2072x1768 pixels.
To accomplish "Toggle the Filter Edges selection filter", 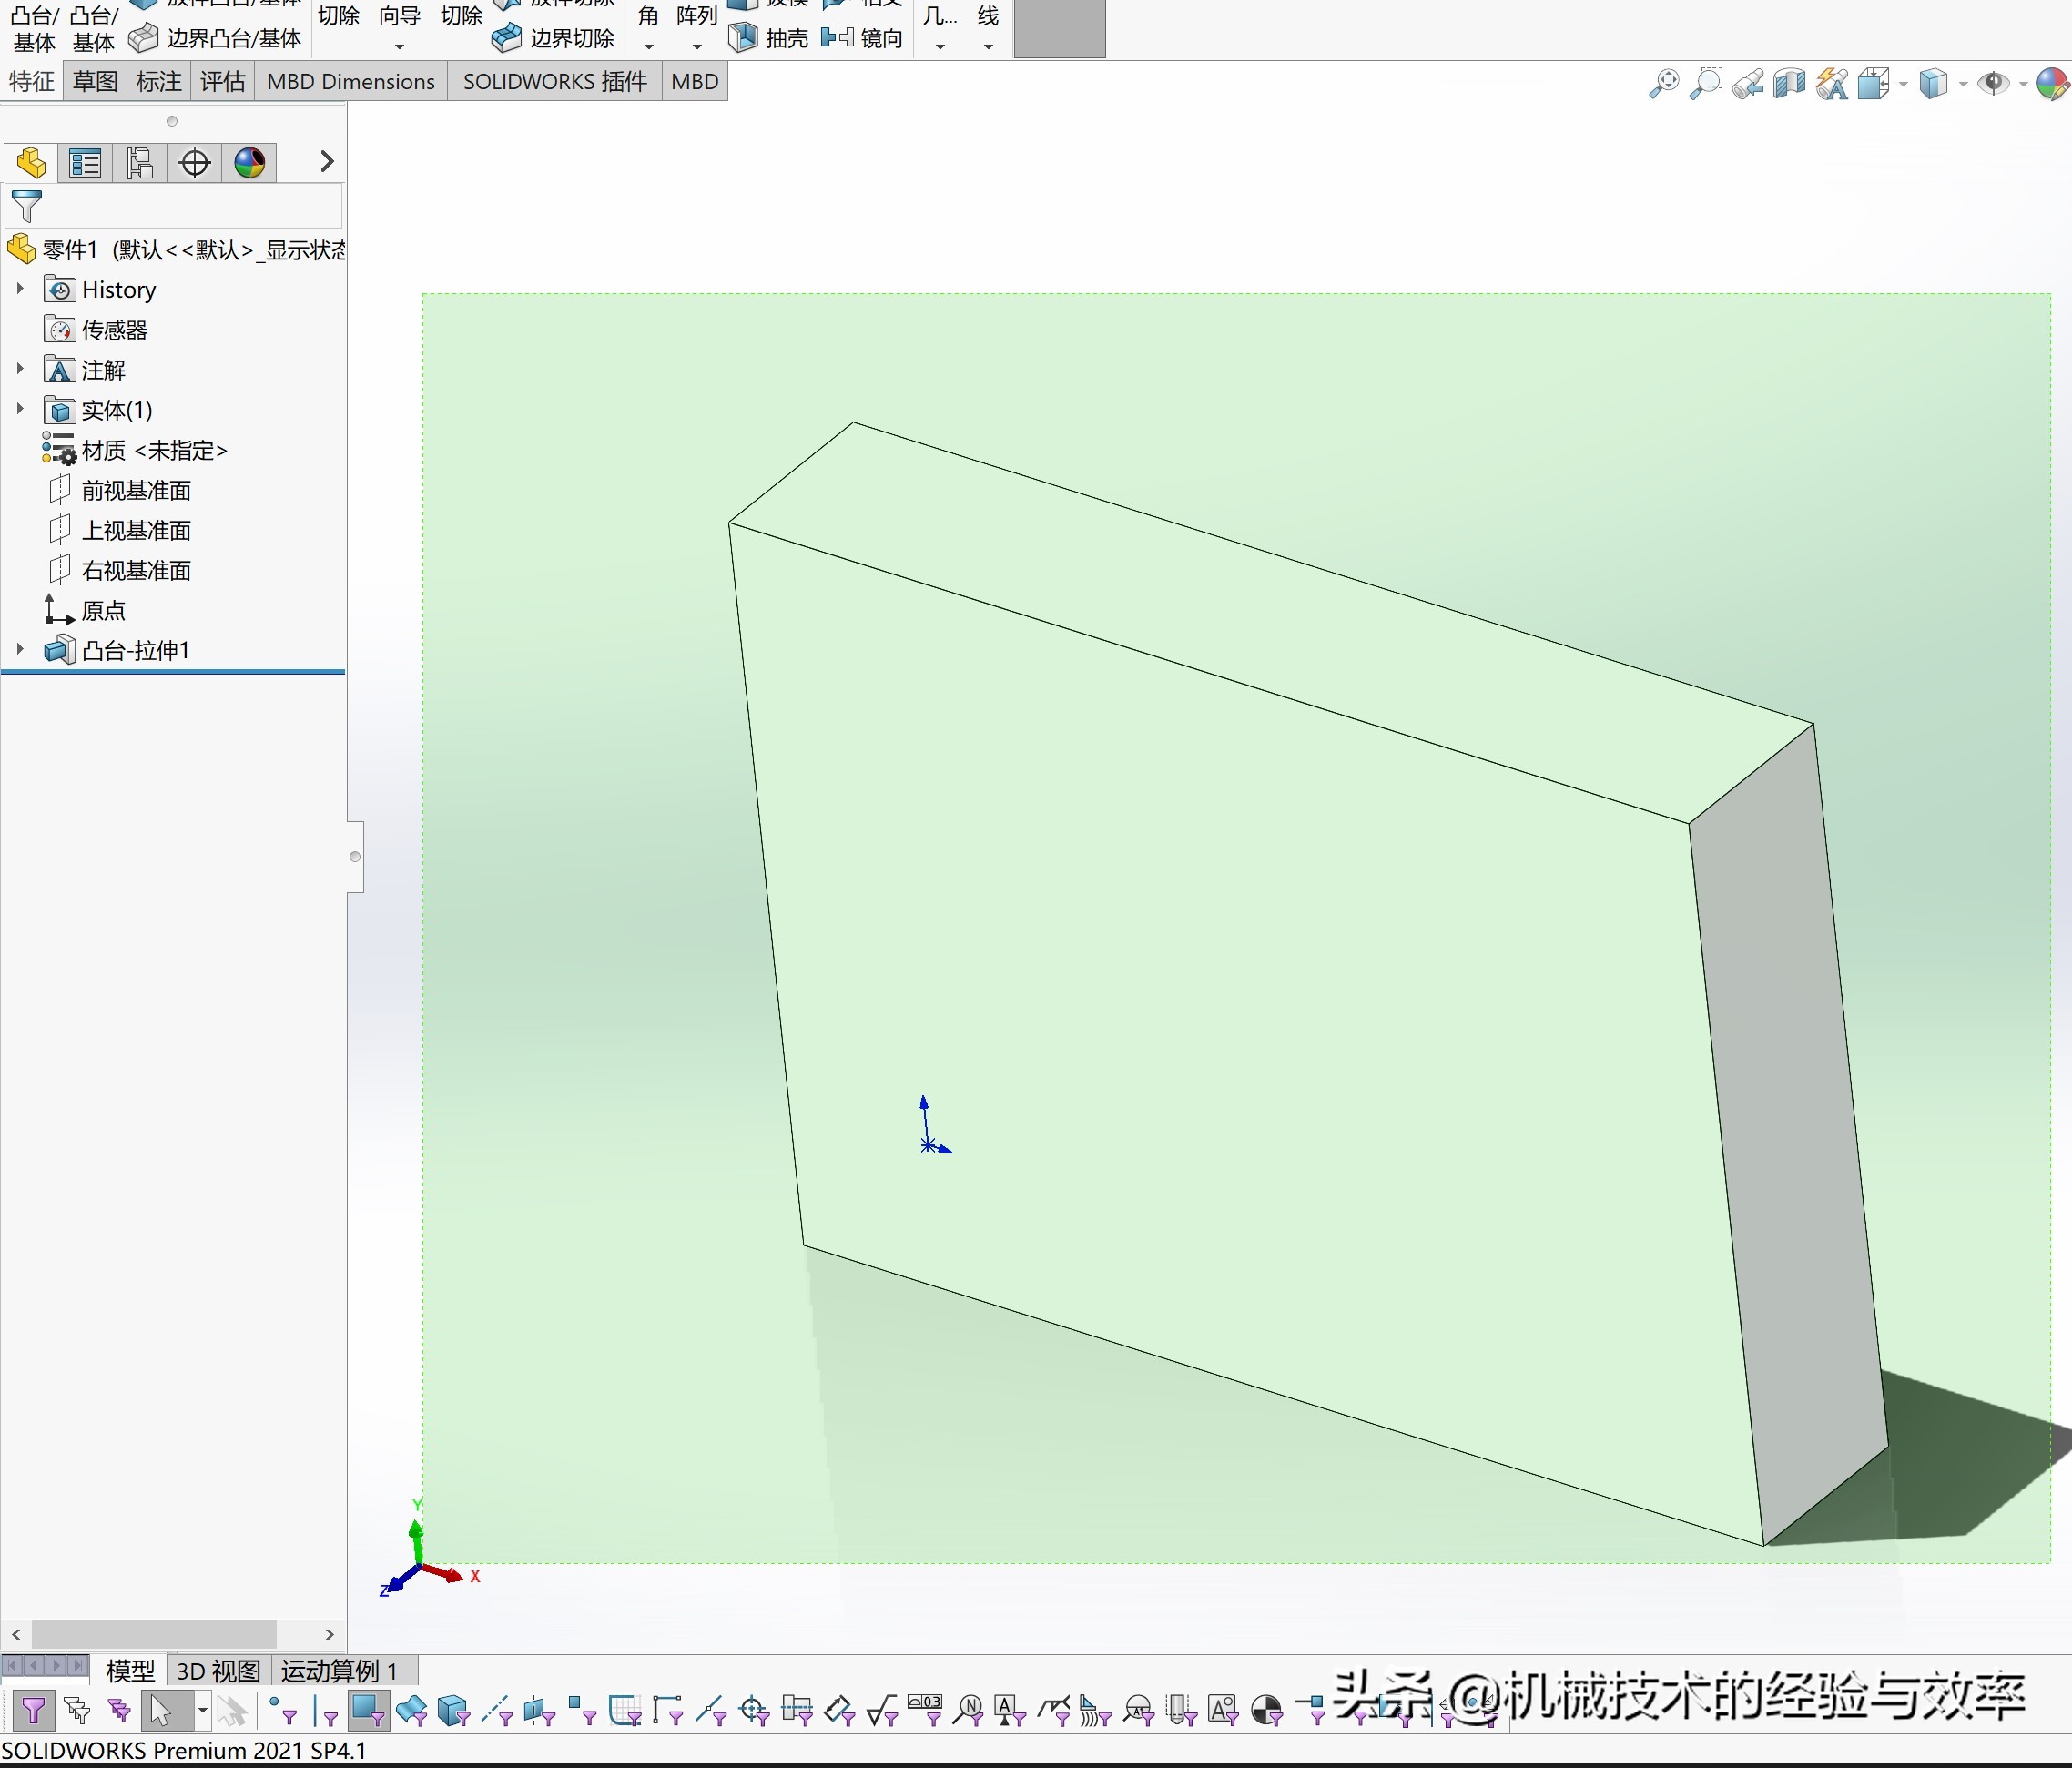I will click(x=325, y=1712).
